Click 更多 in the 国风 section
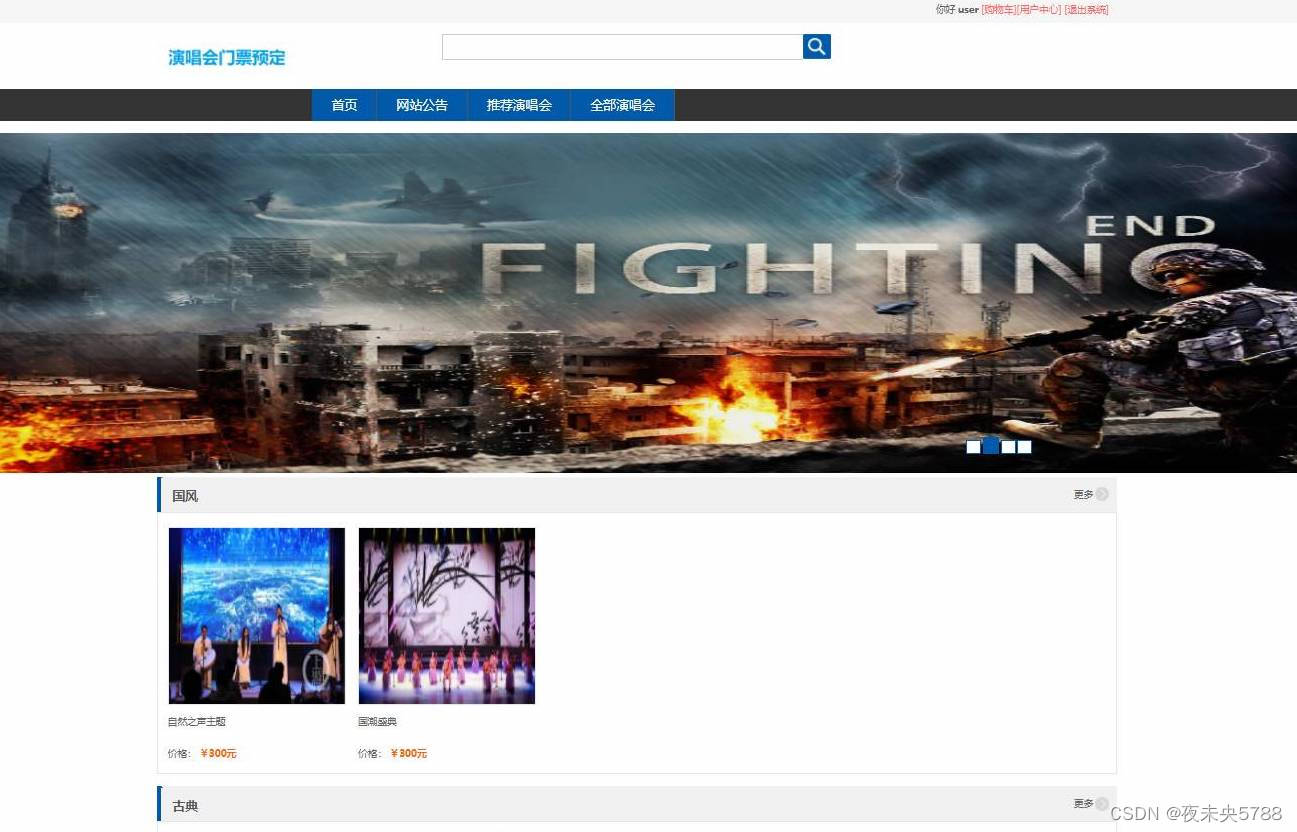Screen dimensions: 1297x832 pos(1083,494)
